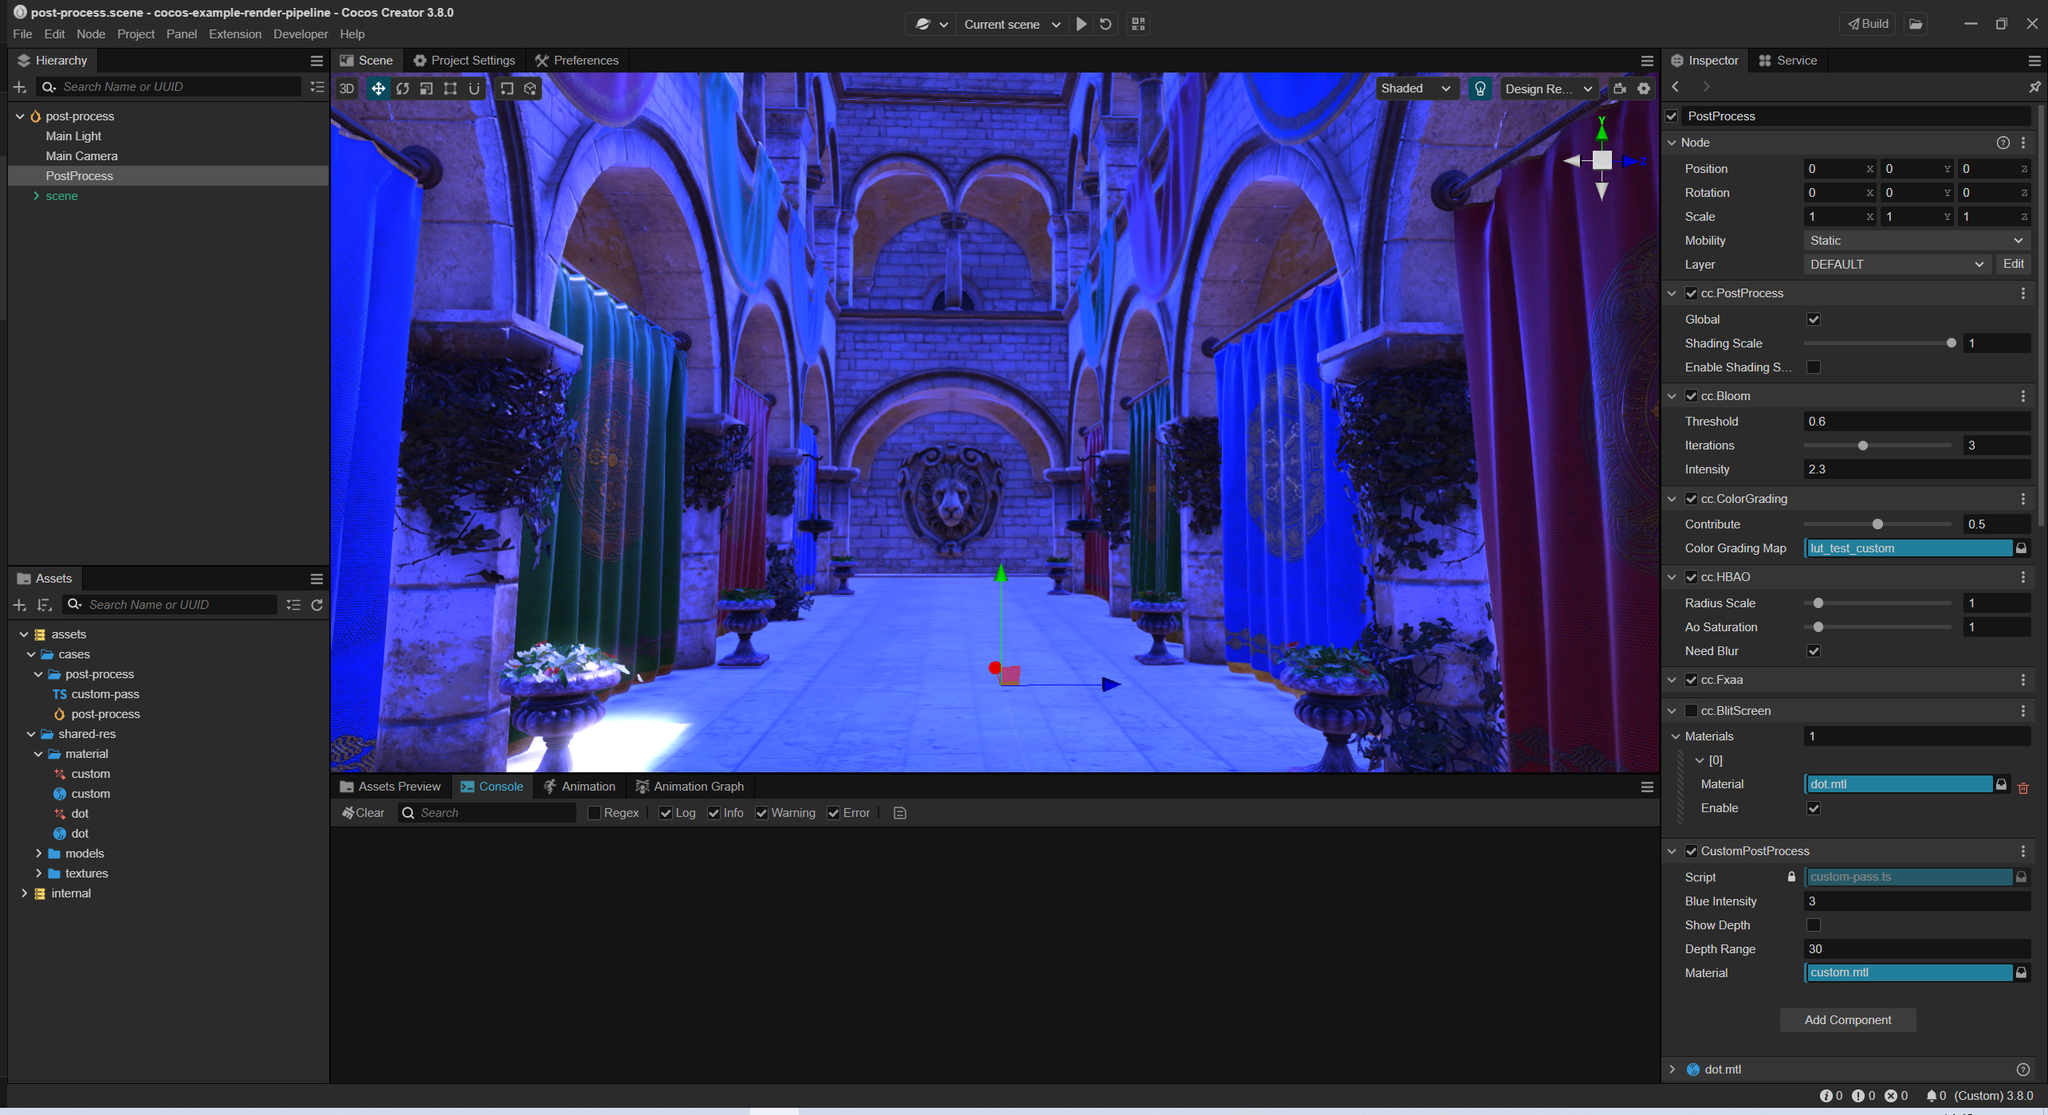Enable the Enable Shading Scale checkbox
The image size is (2048, 1115).
click(1814, 367)
